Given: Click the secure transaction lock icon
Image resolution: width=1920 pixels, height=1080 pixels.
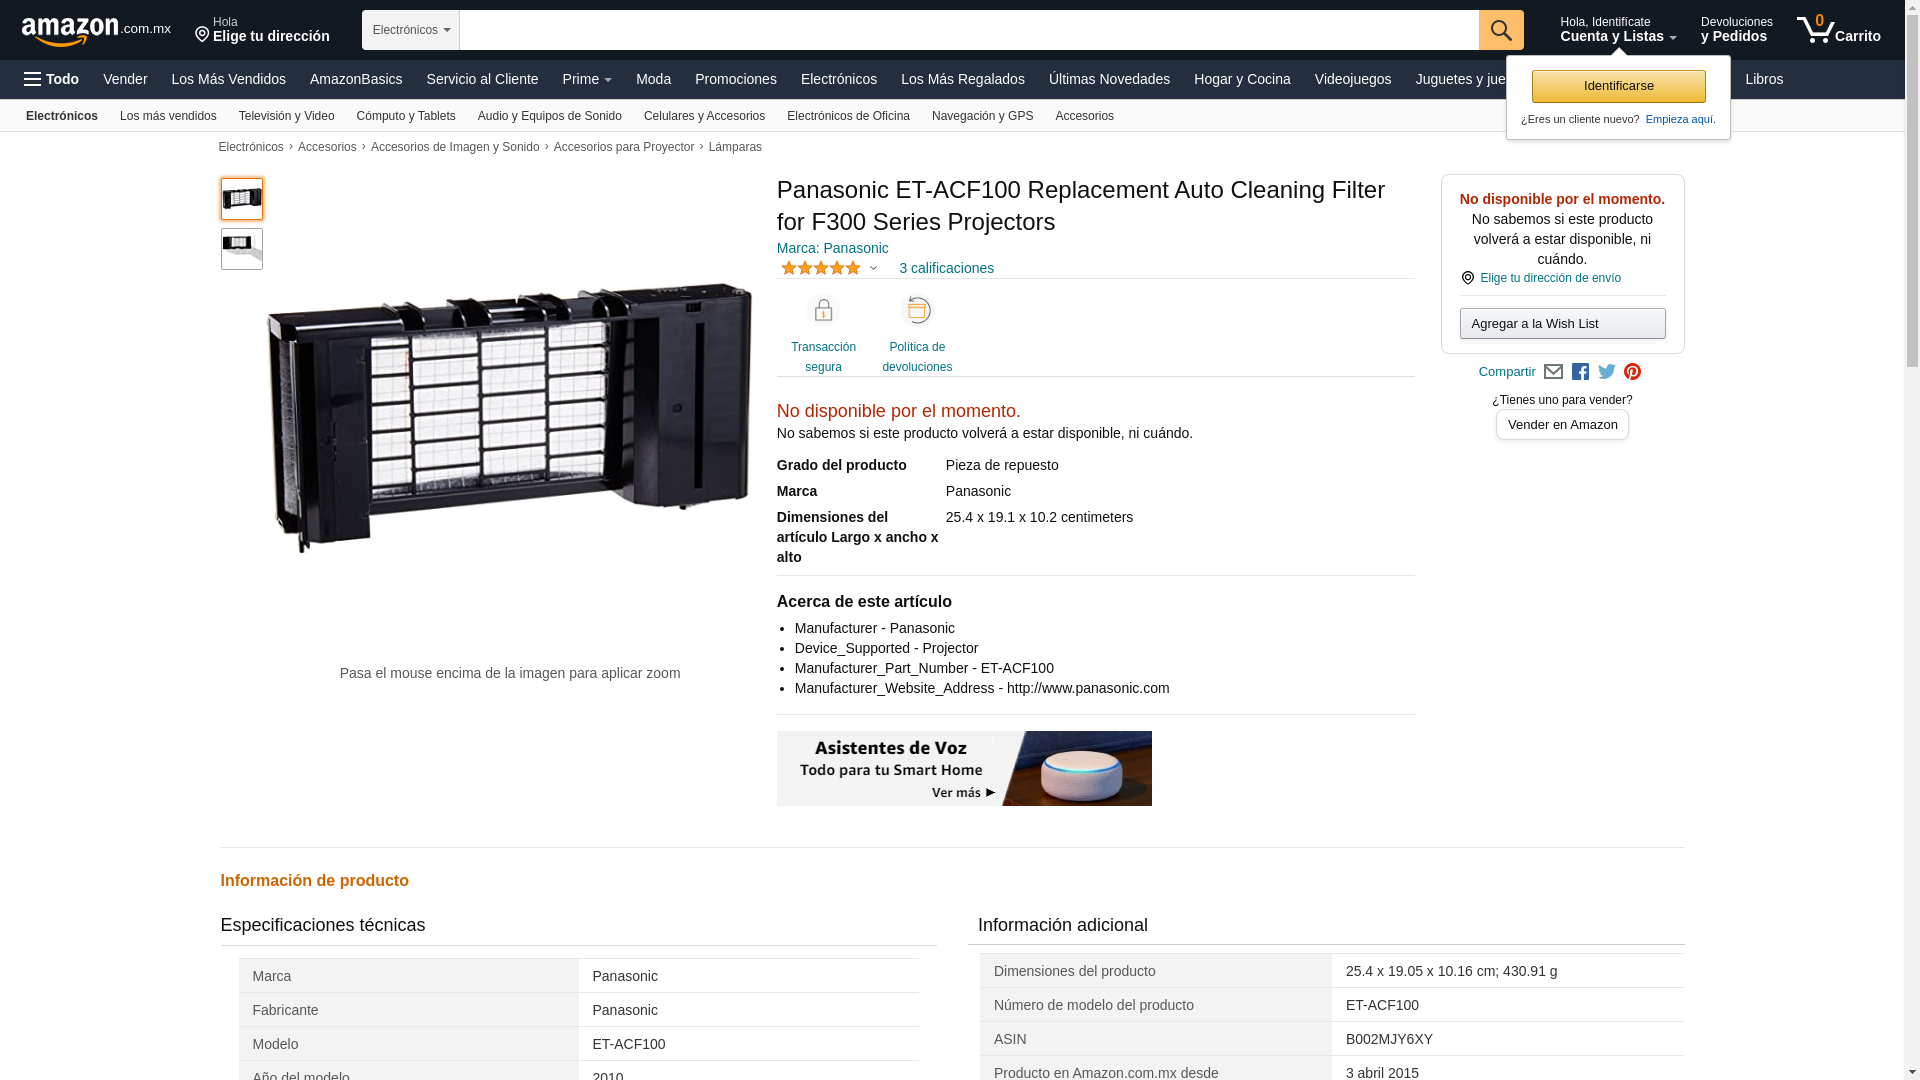Looking at the screenshot, I should 823,311.
